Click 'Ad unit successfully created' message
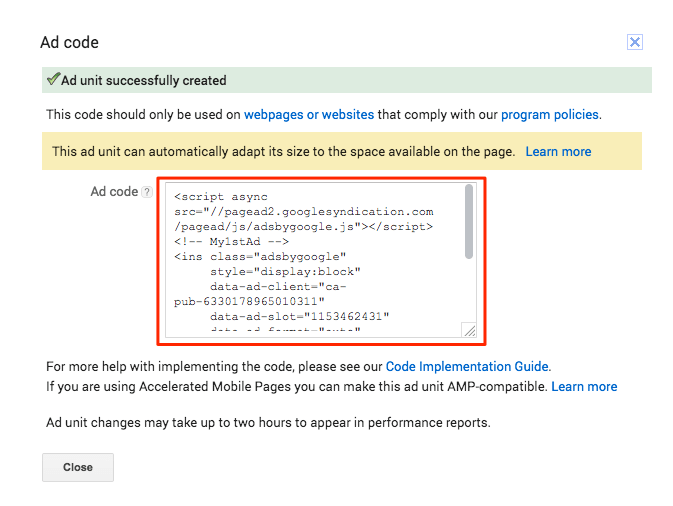Viewport: 673px width, 506px height. 143,80
